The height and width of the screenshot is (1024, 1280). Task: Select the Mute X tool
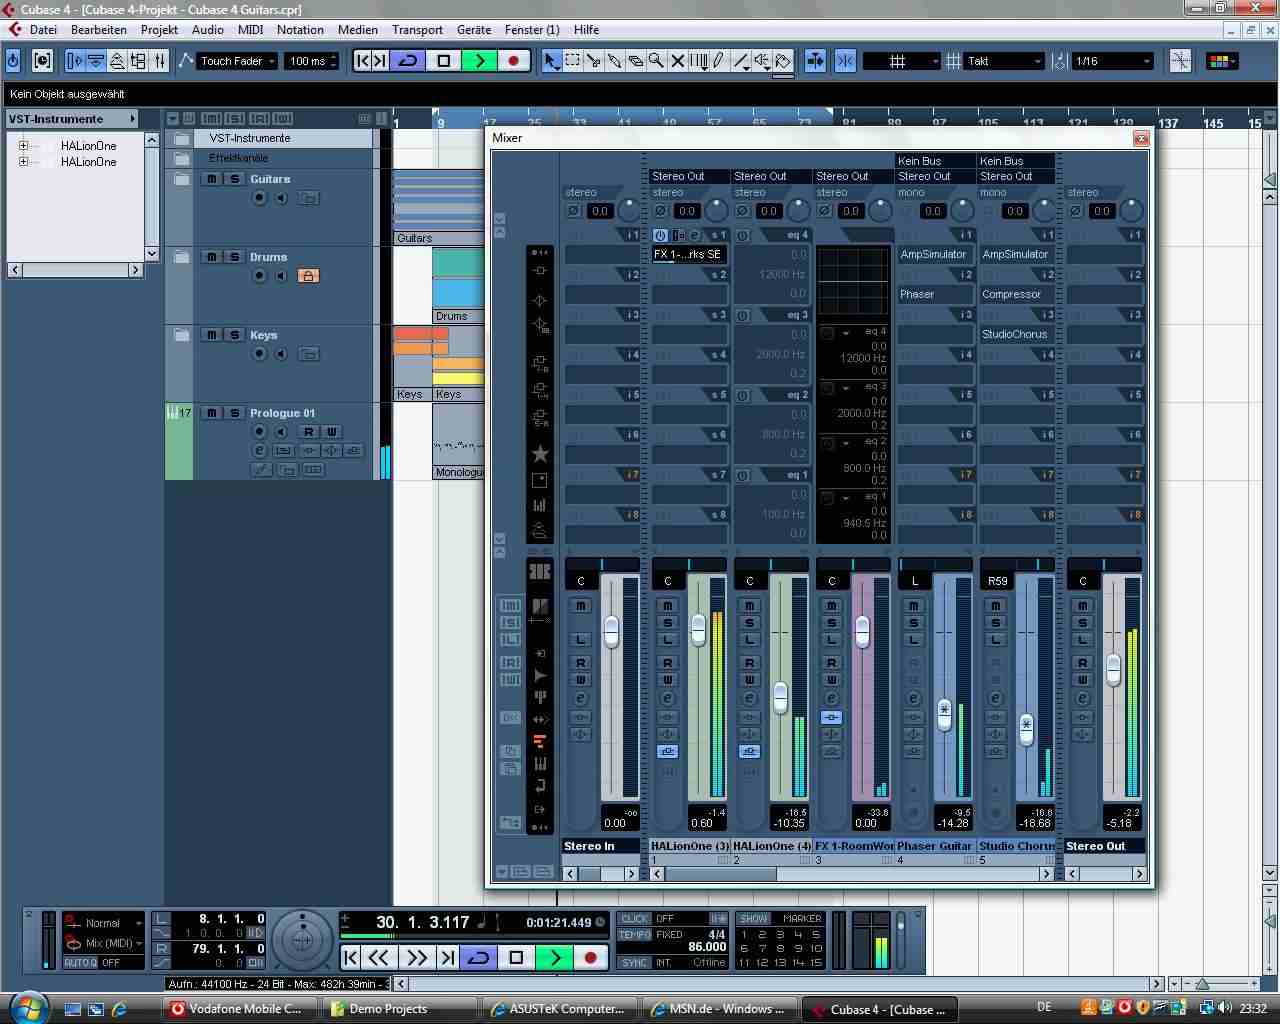pos(677,61)
